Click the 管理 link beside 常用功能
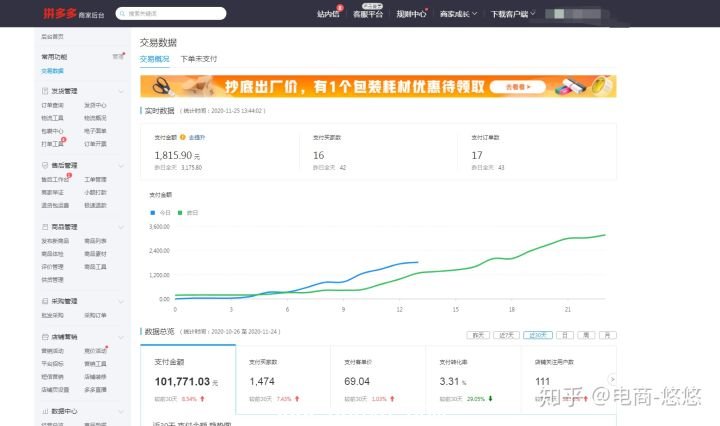Image resolution: width=720 pixels, height=426 pixels. (118, 56)
